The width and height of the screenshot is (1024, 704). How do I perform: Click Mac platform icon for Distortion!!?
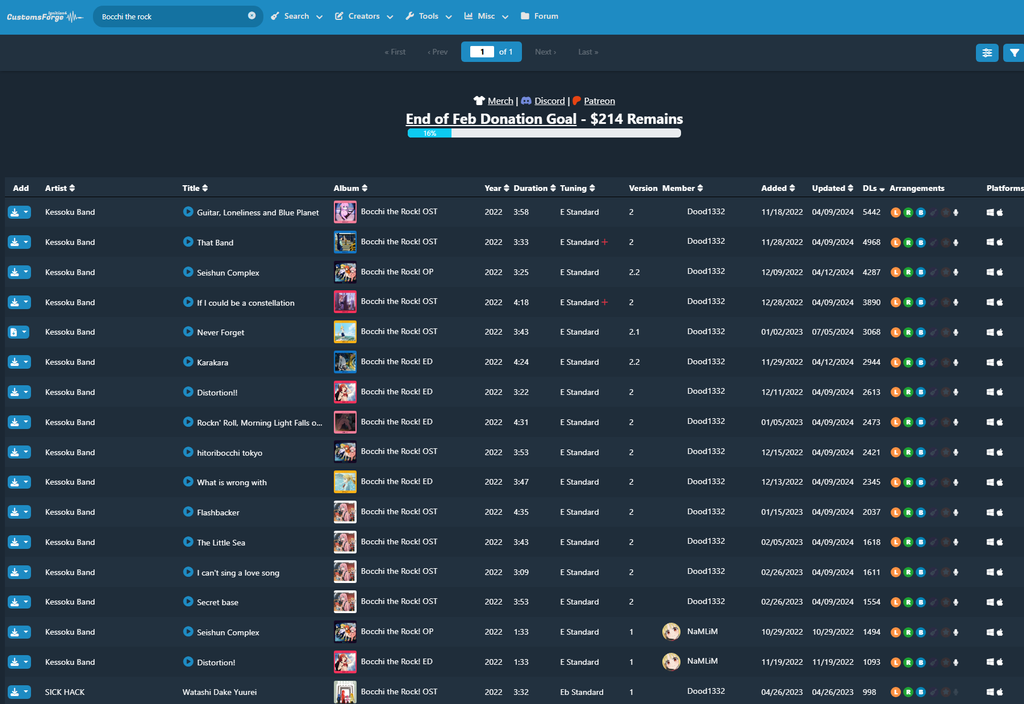[1000, 392]
